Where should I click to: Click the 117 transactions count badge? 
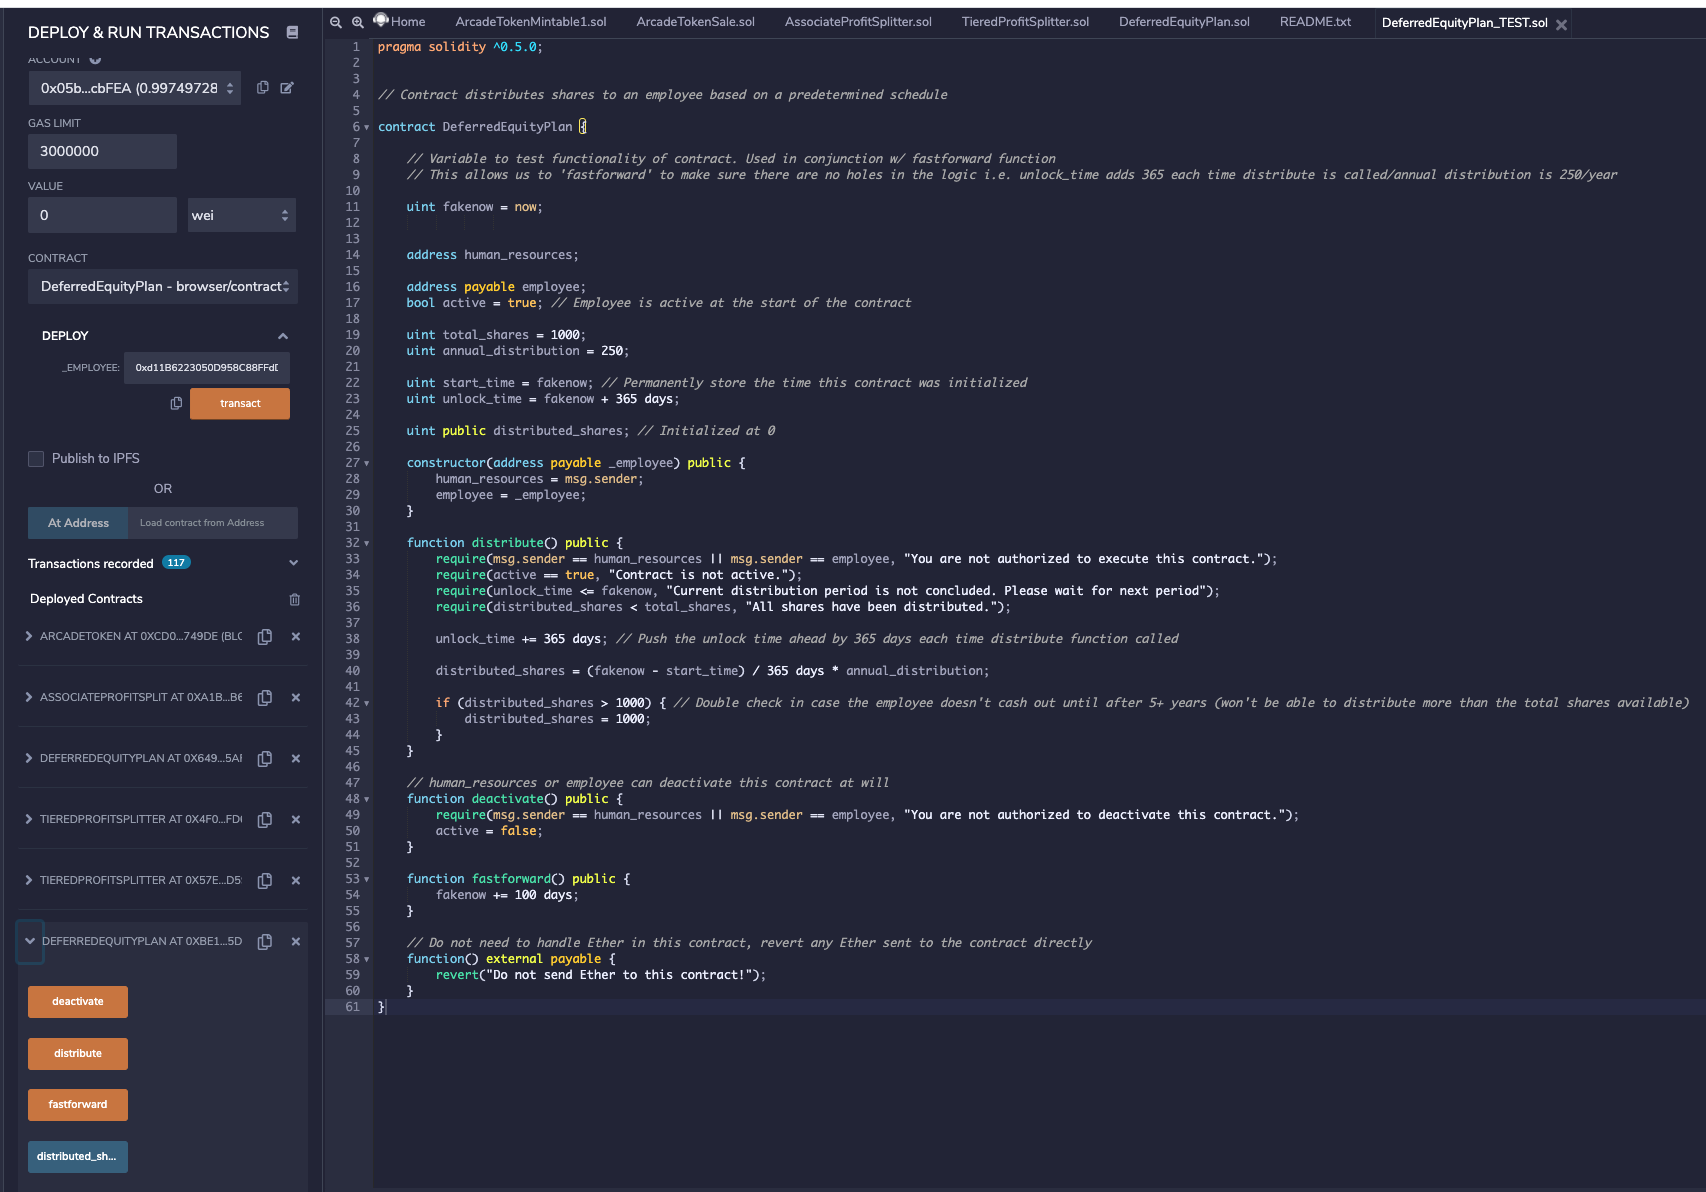(176, 563)
